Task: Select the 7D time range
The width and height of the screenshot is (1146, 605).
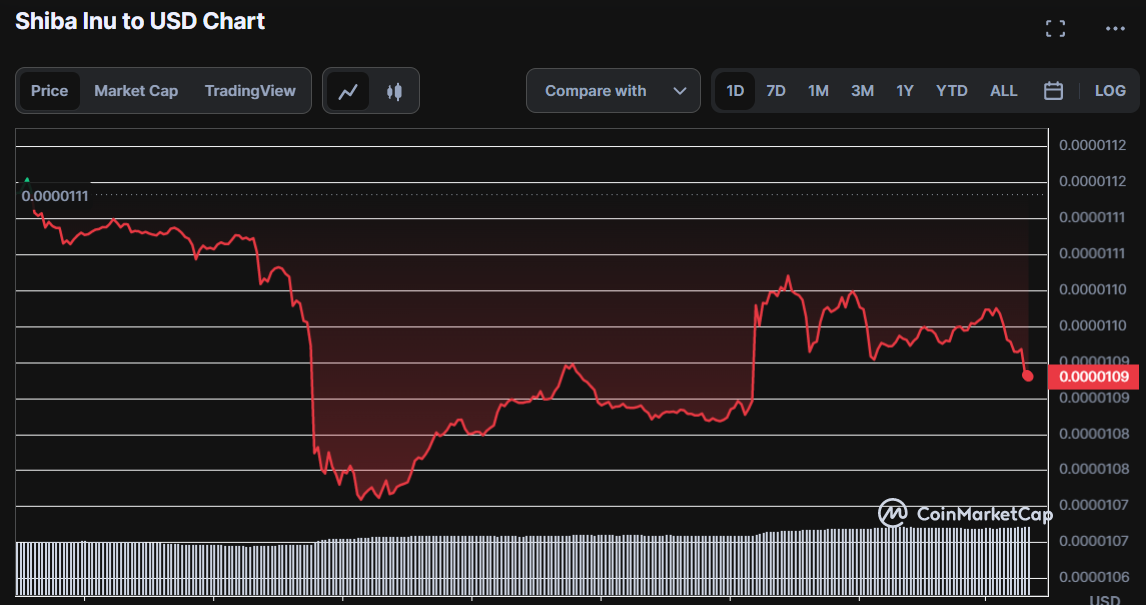Action: click(x=776, y=91)
